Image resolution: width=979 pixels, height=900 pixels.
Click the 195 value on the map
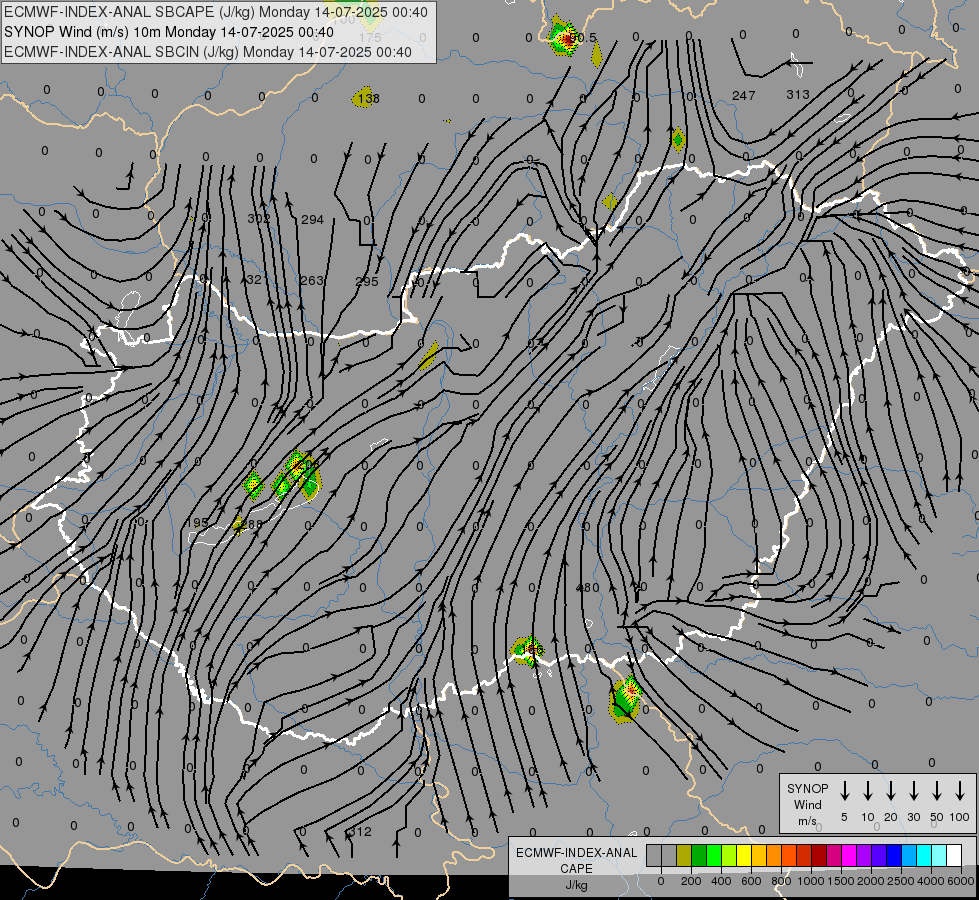click(197, 522)
